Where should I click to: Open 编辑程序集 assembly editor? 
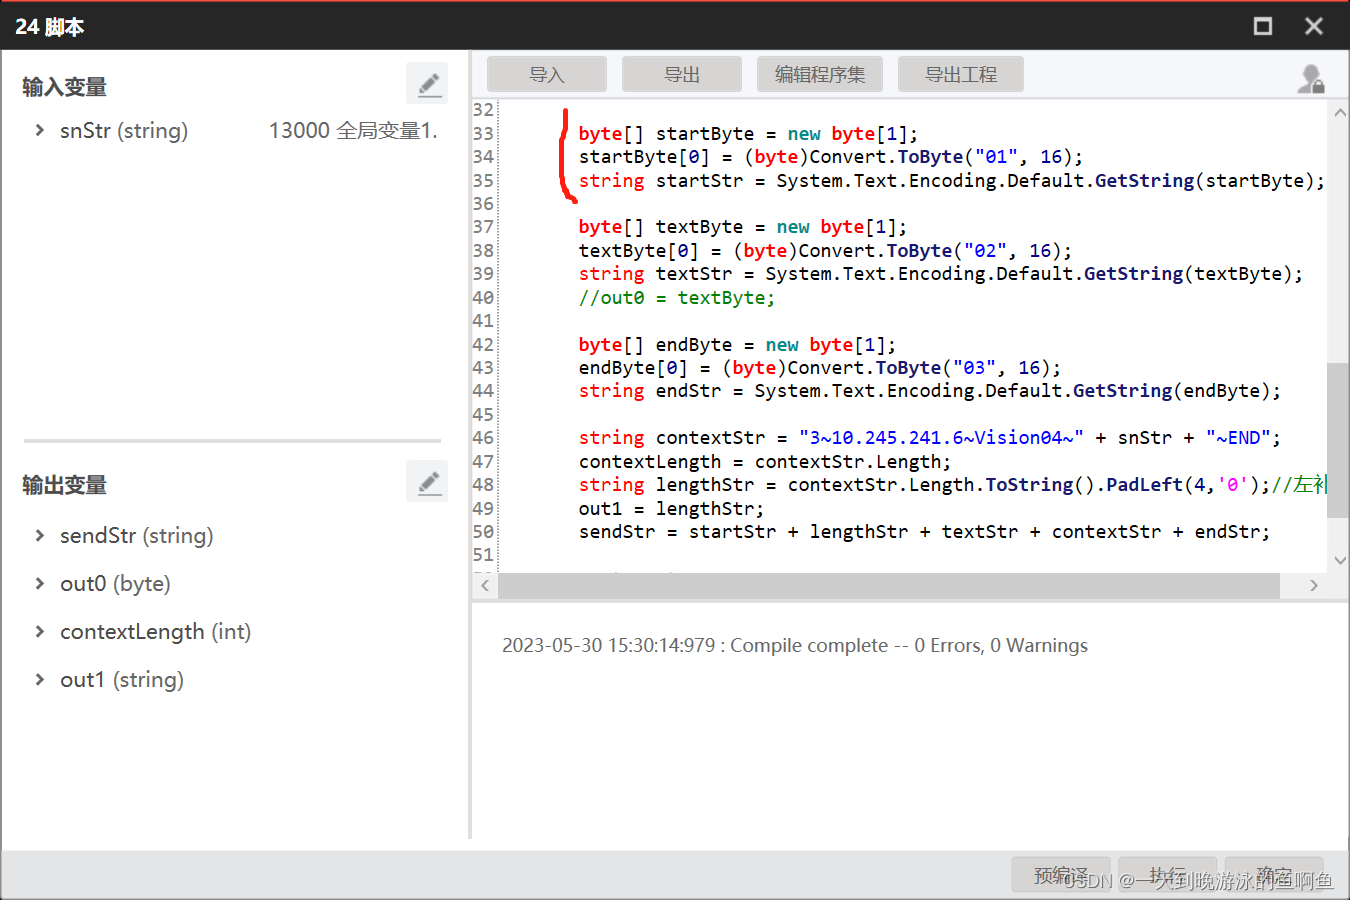click(x=820, y=74)
